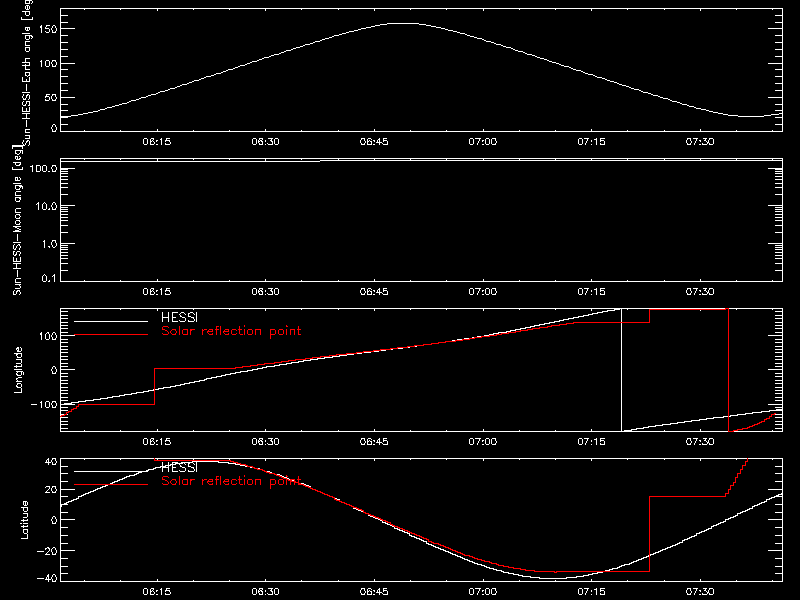Click the 0 tick on Longitude axis
Image resolution: width=800 pixels, height=600 pixels.
point(54,370)
